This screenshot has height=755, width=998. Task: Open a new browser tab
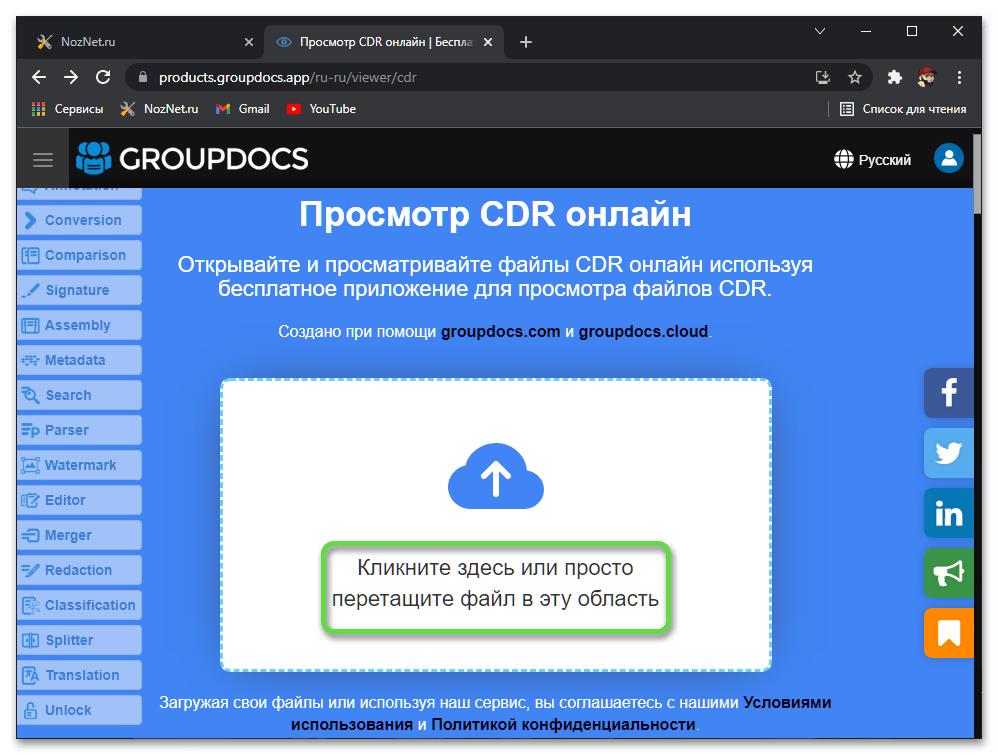click(526, 42)
